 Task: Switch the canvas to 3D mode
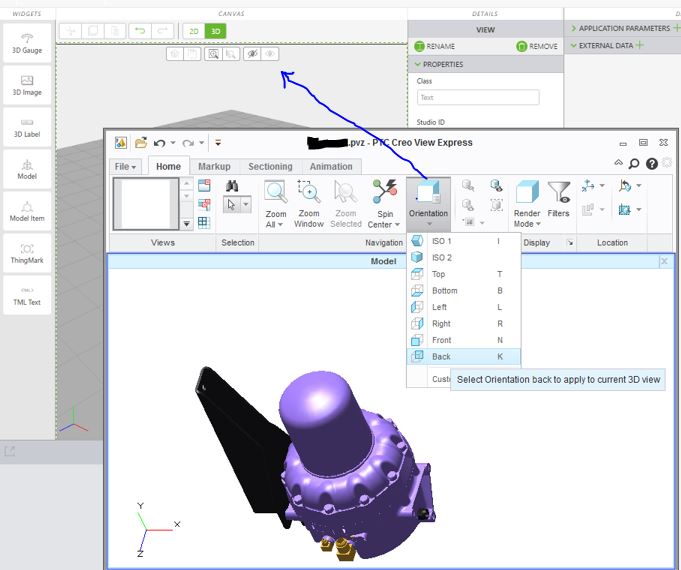pyautogui.click(x=215, y=31)
